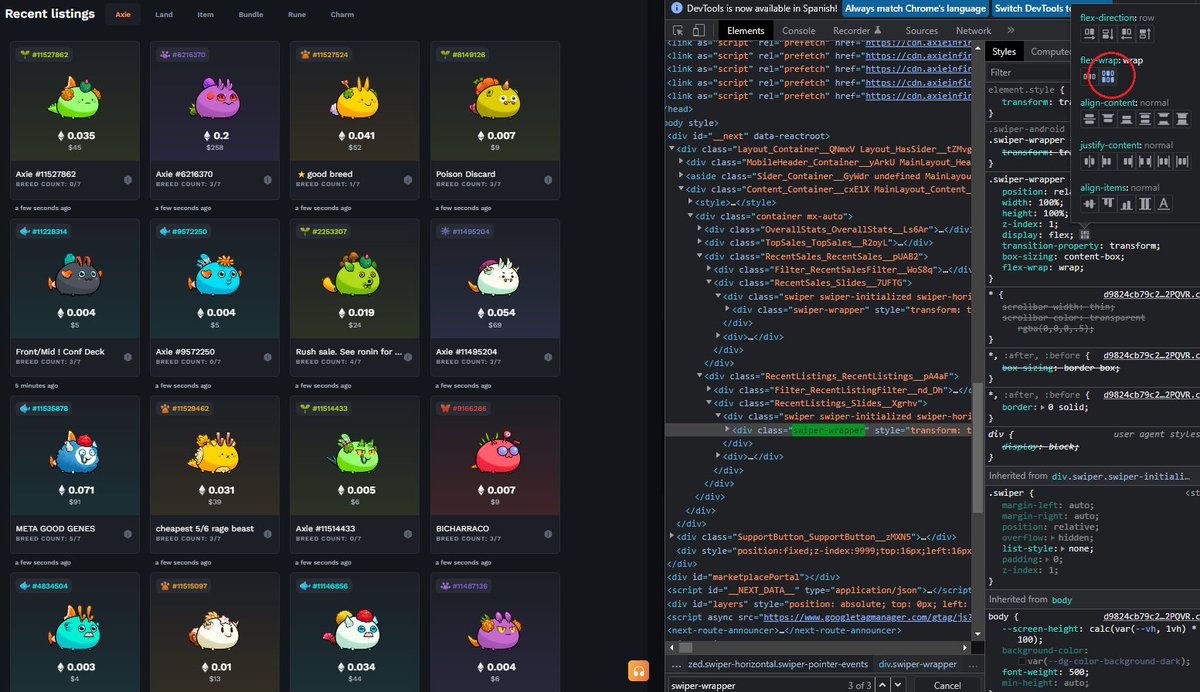Select div.swiper-wrapper breadcrumb
This screenshot has width=1200, height=692.
(x=917, y=664)
